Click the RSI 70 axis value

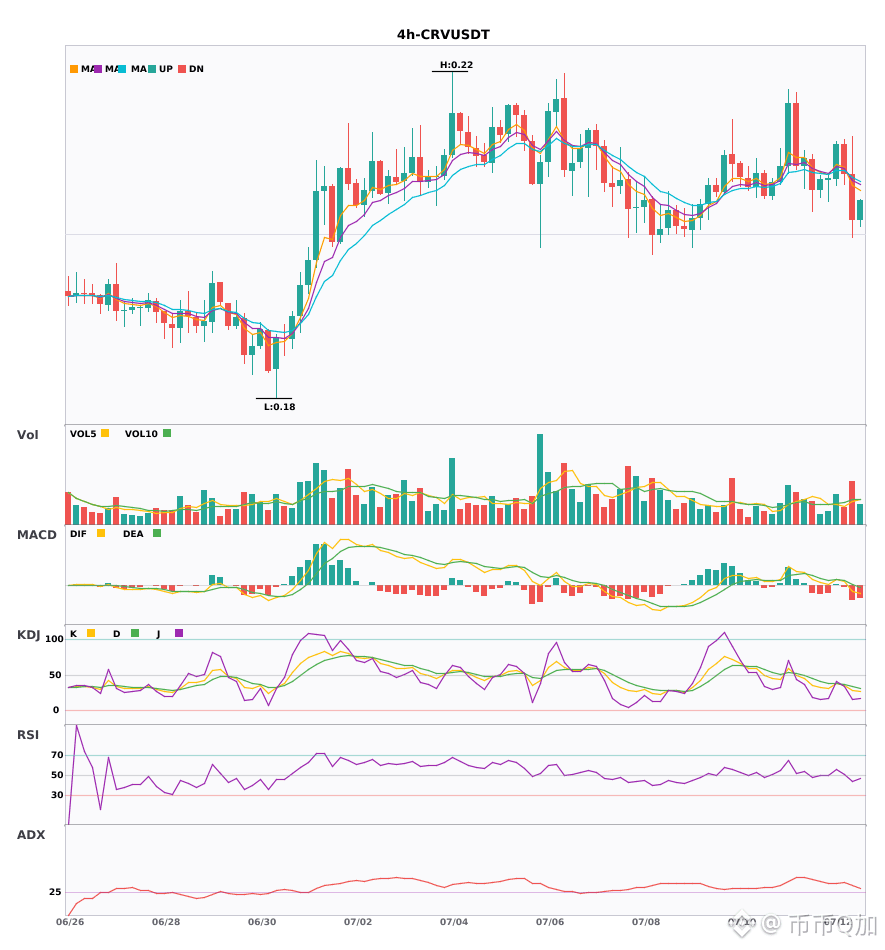58,755
